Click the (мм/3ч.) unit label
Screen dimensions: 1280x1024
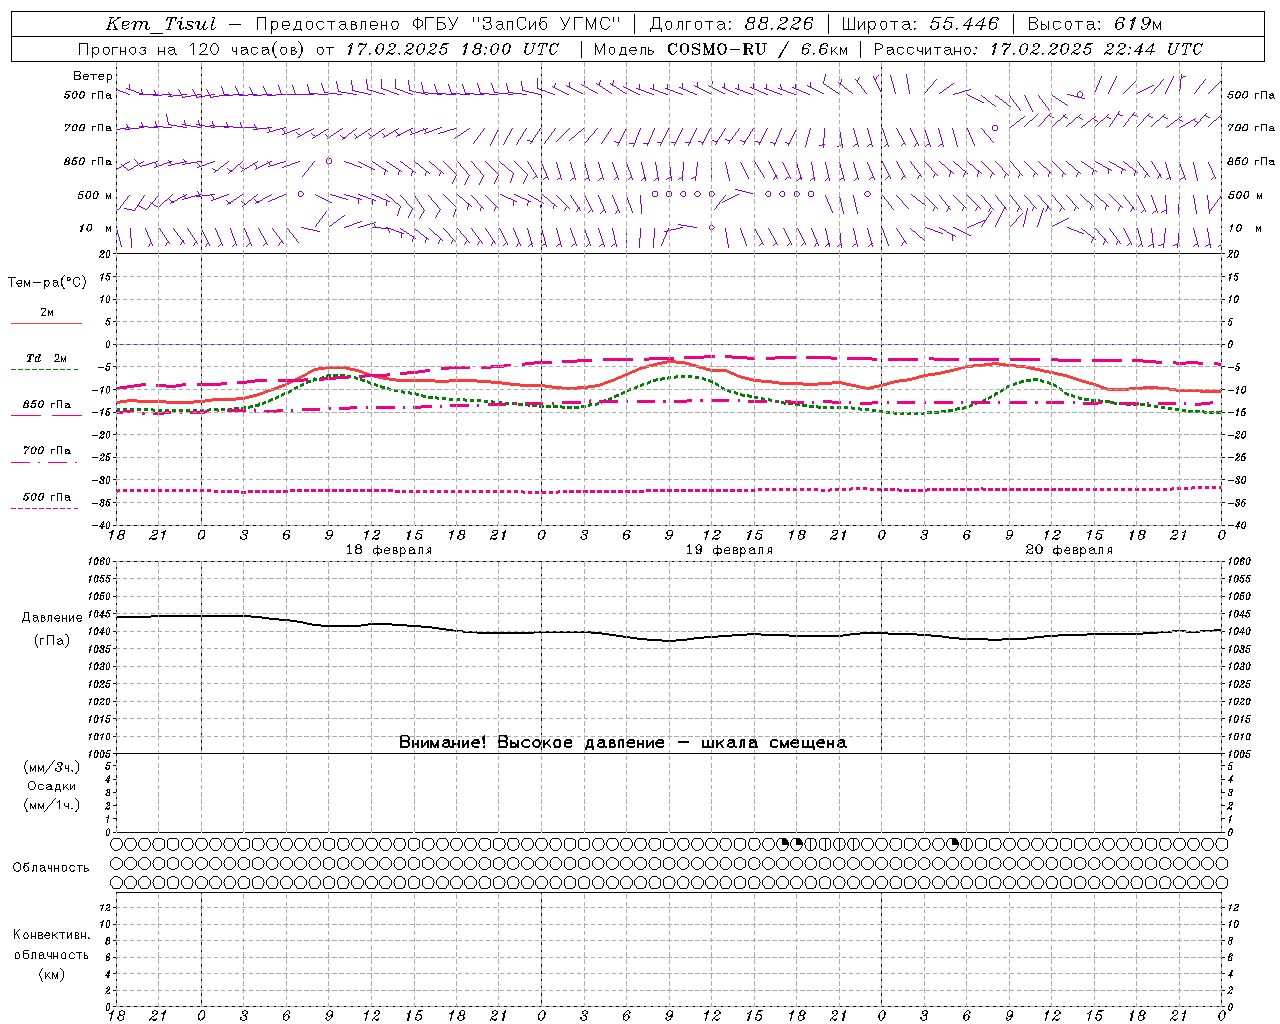[x=52, y=768]
